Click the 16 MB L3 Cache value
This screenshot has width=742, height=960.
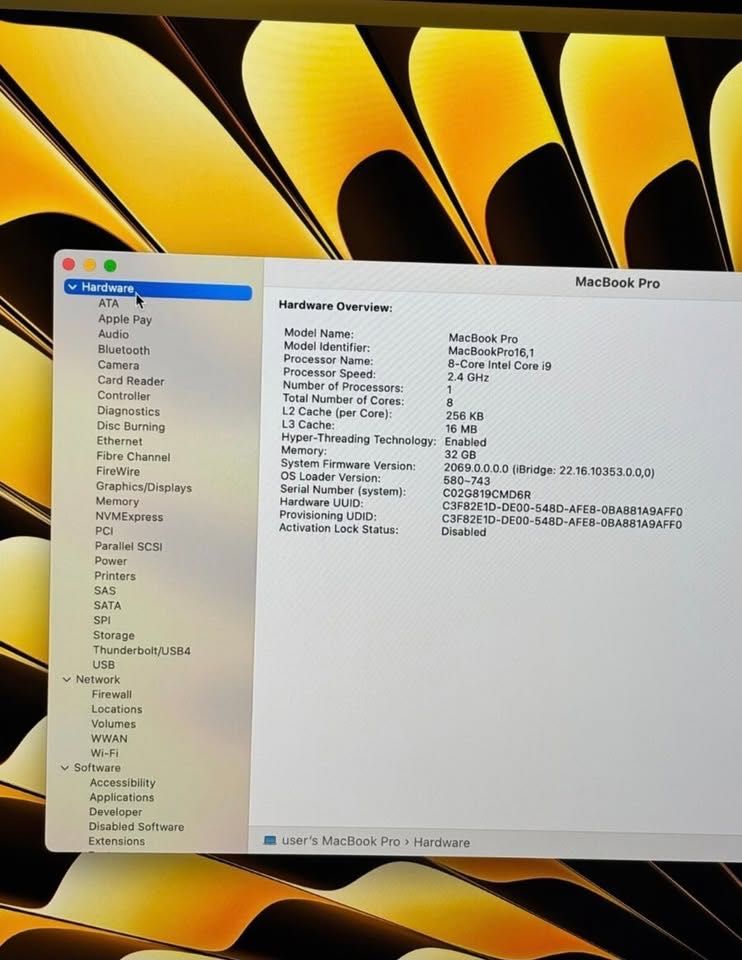point(461,429)
